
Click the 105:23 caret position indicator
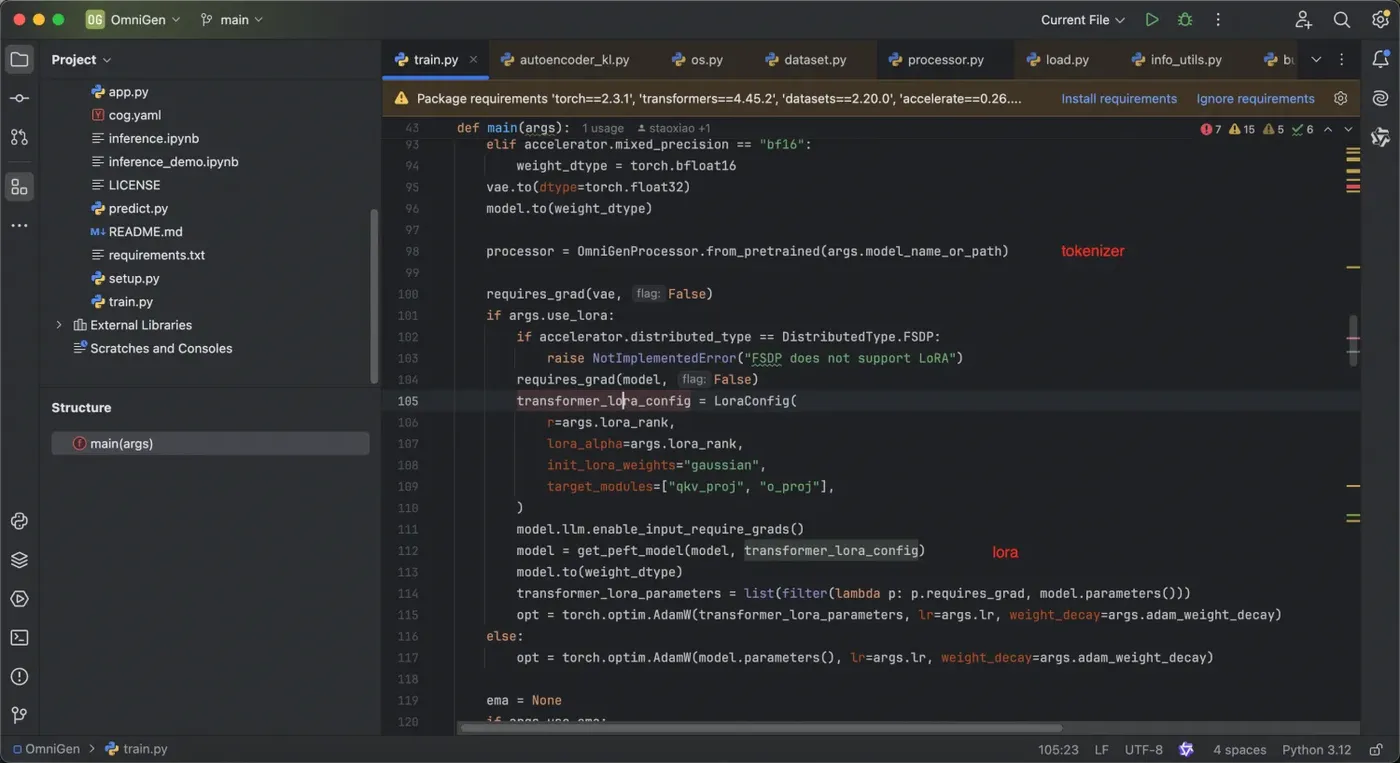coord(1058,749)
